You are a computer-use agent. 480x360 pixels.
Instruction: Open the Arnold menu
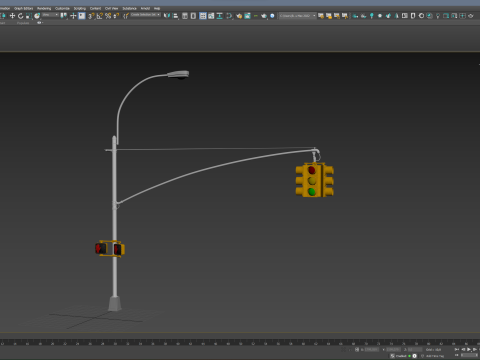coord(145,8)
